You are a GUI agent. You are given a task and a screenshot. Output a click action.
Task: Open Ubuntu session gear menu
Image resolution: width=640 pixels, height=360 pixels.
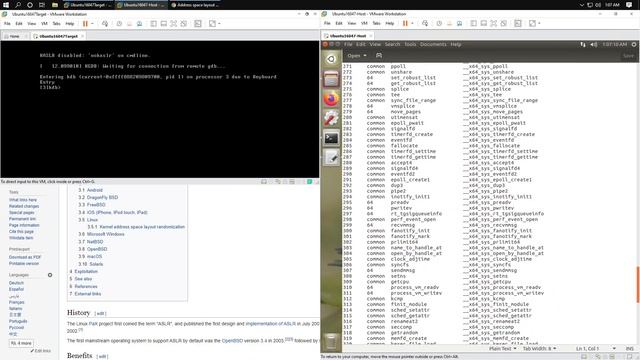coord(634,44)
